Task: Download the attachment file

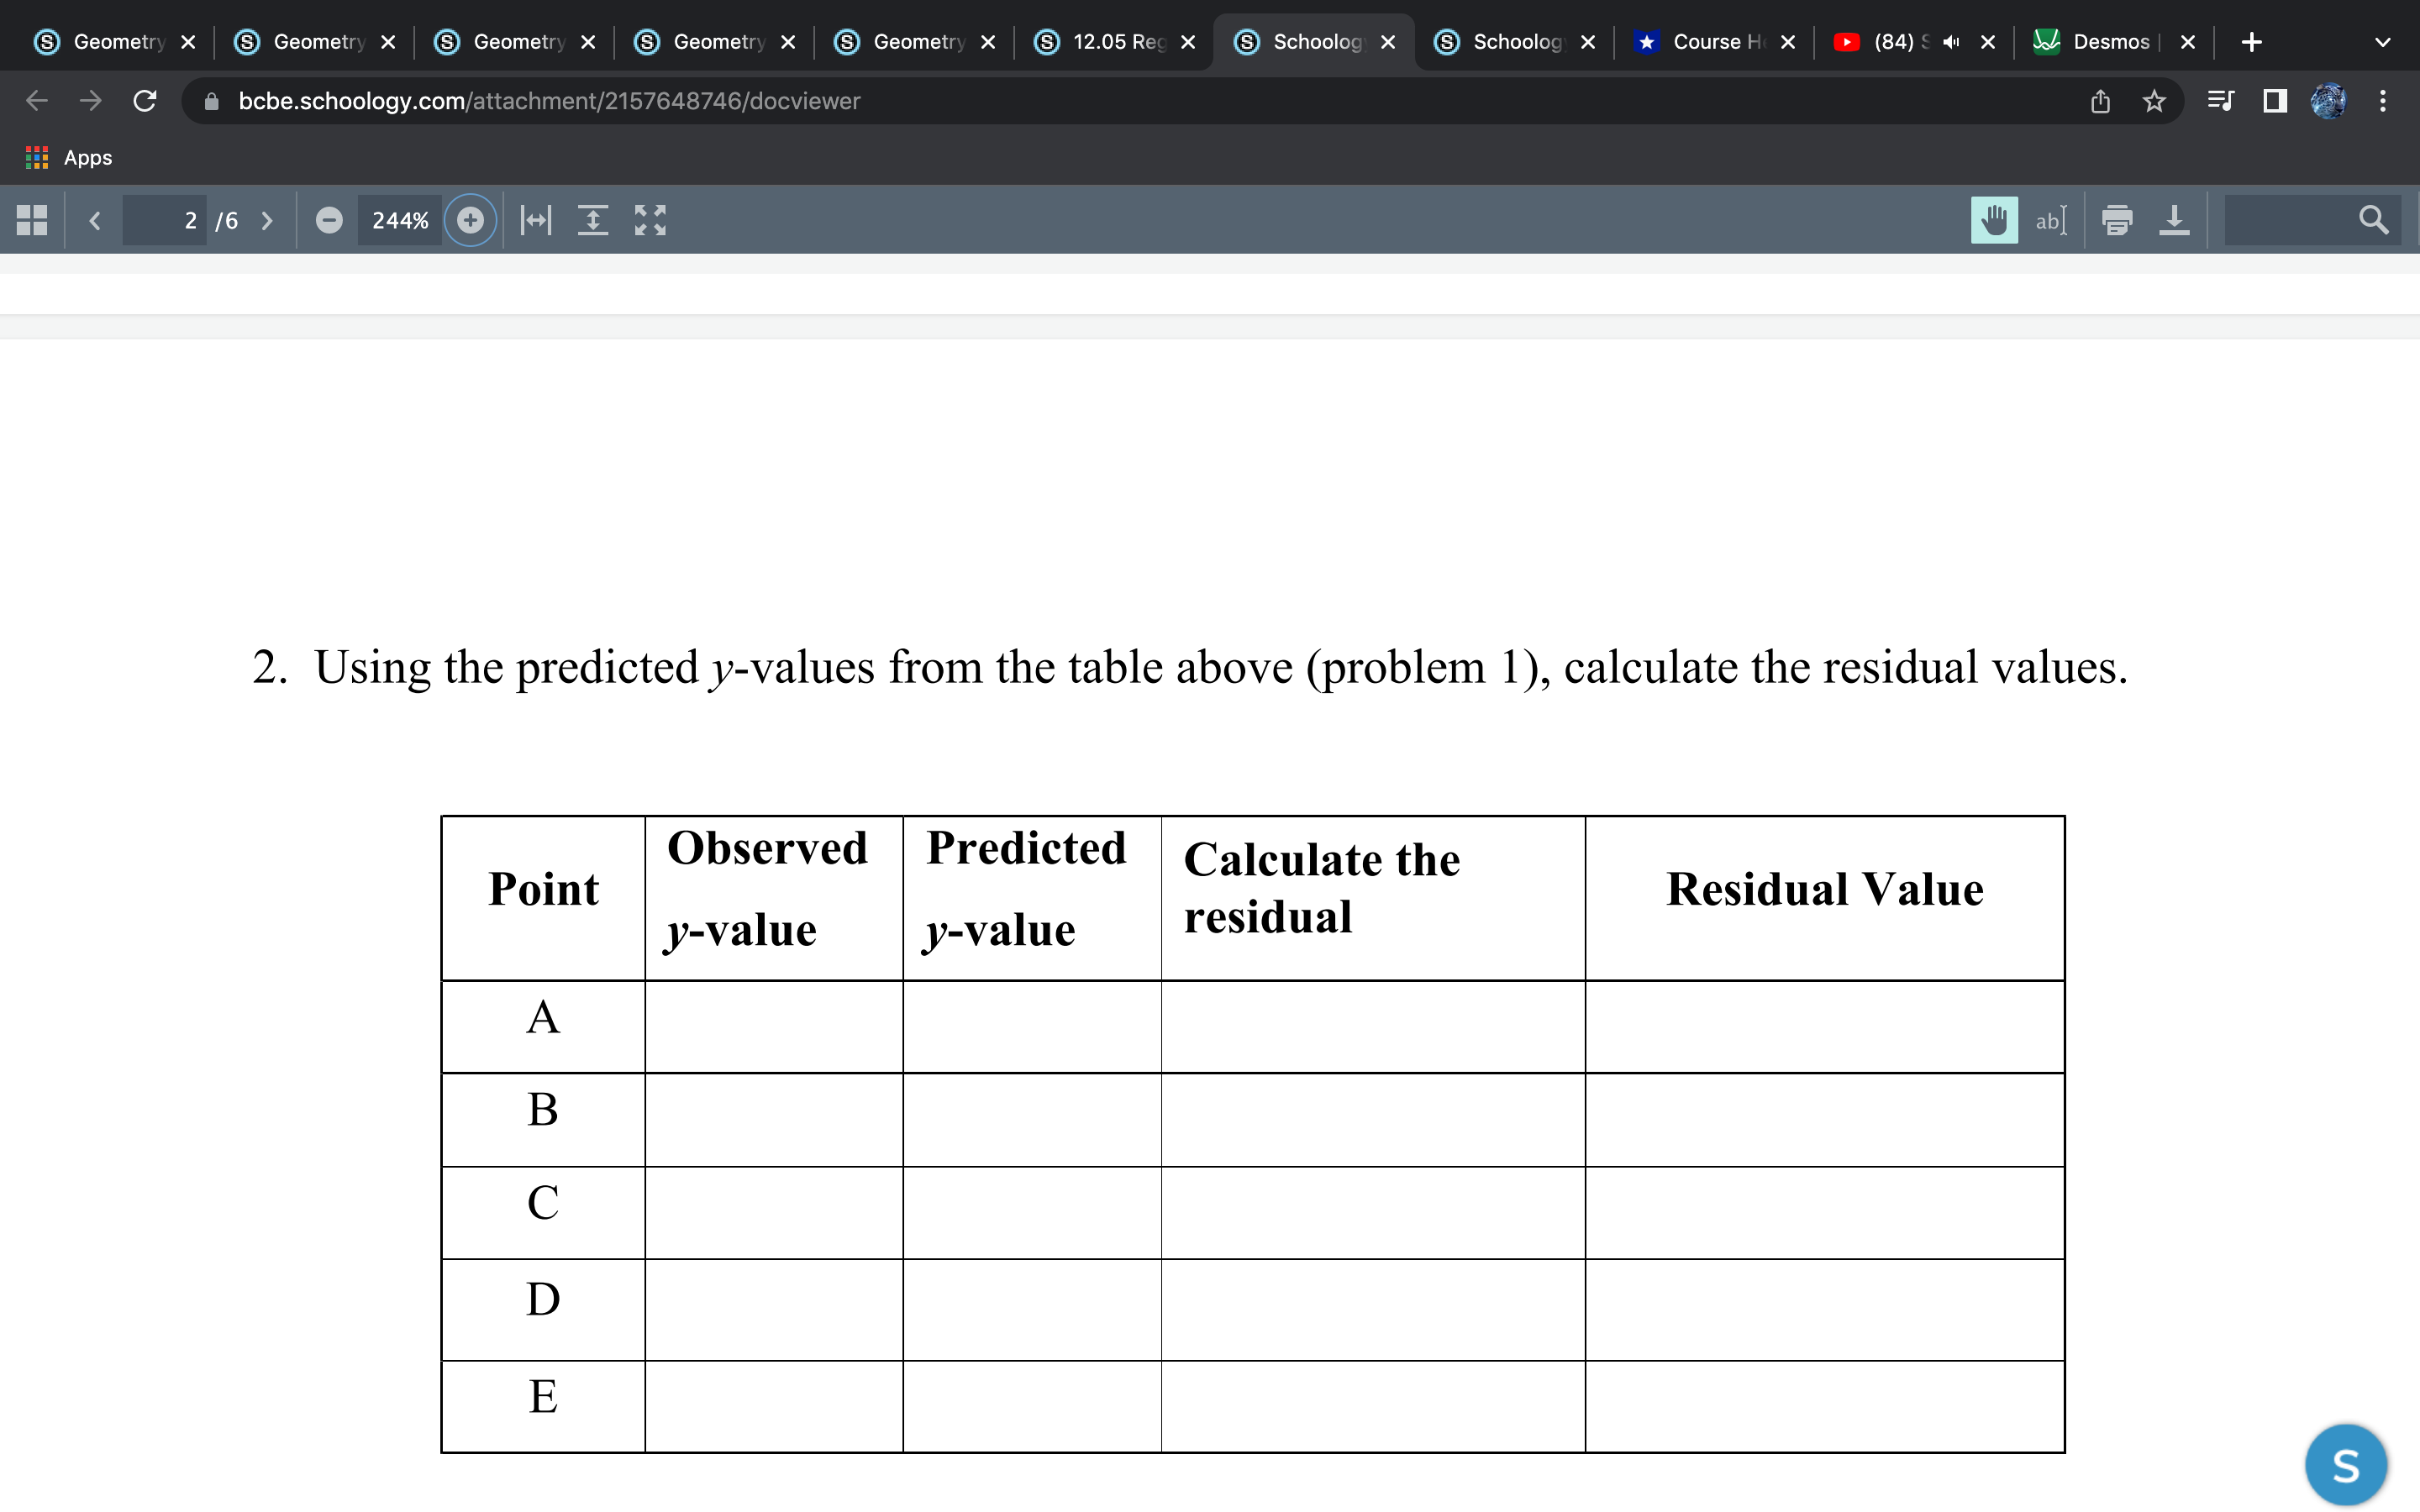Action: point(2175,220)
